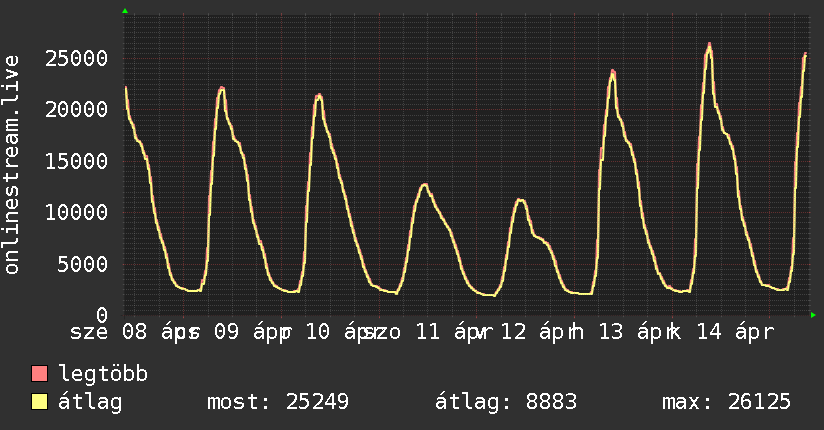824x430 pixels.
Task: Click the sze 08 ápr date label
Action: (x=135, y=332)
